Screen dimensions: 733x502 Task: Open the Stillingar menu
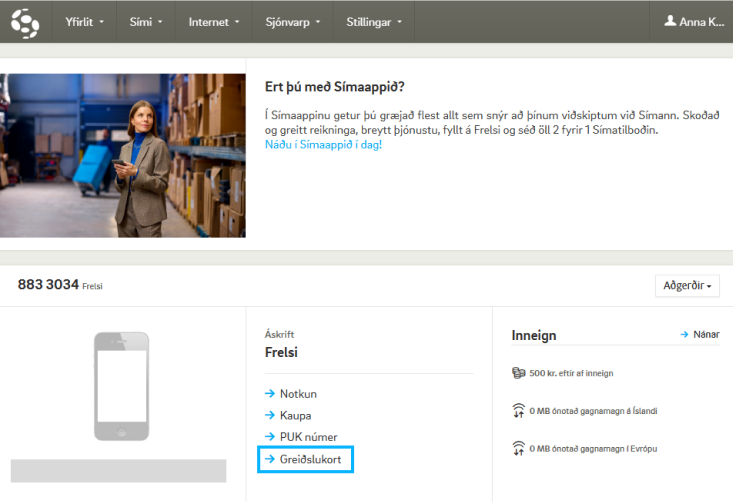[374, 22]
